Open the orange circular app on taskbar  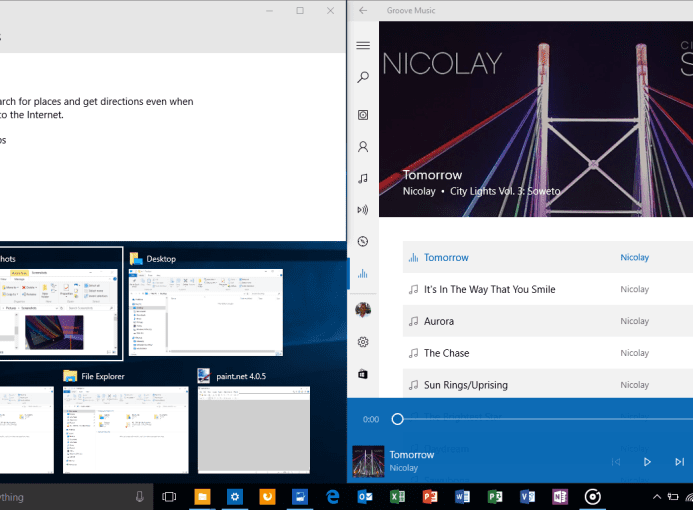click(x=267, y=497)
